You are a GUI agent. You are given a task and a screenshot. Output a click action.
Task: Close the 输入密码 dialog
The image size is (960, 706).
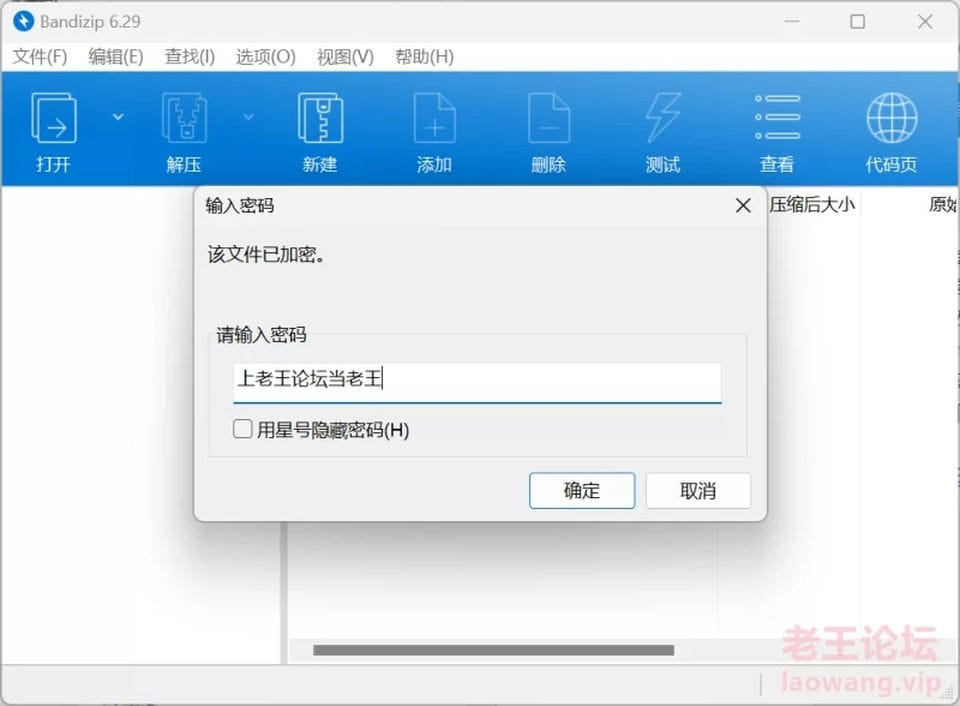743,205
